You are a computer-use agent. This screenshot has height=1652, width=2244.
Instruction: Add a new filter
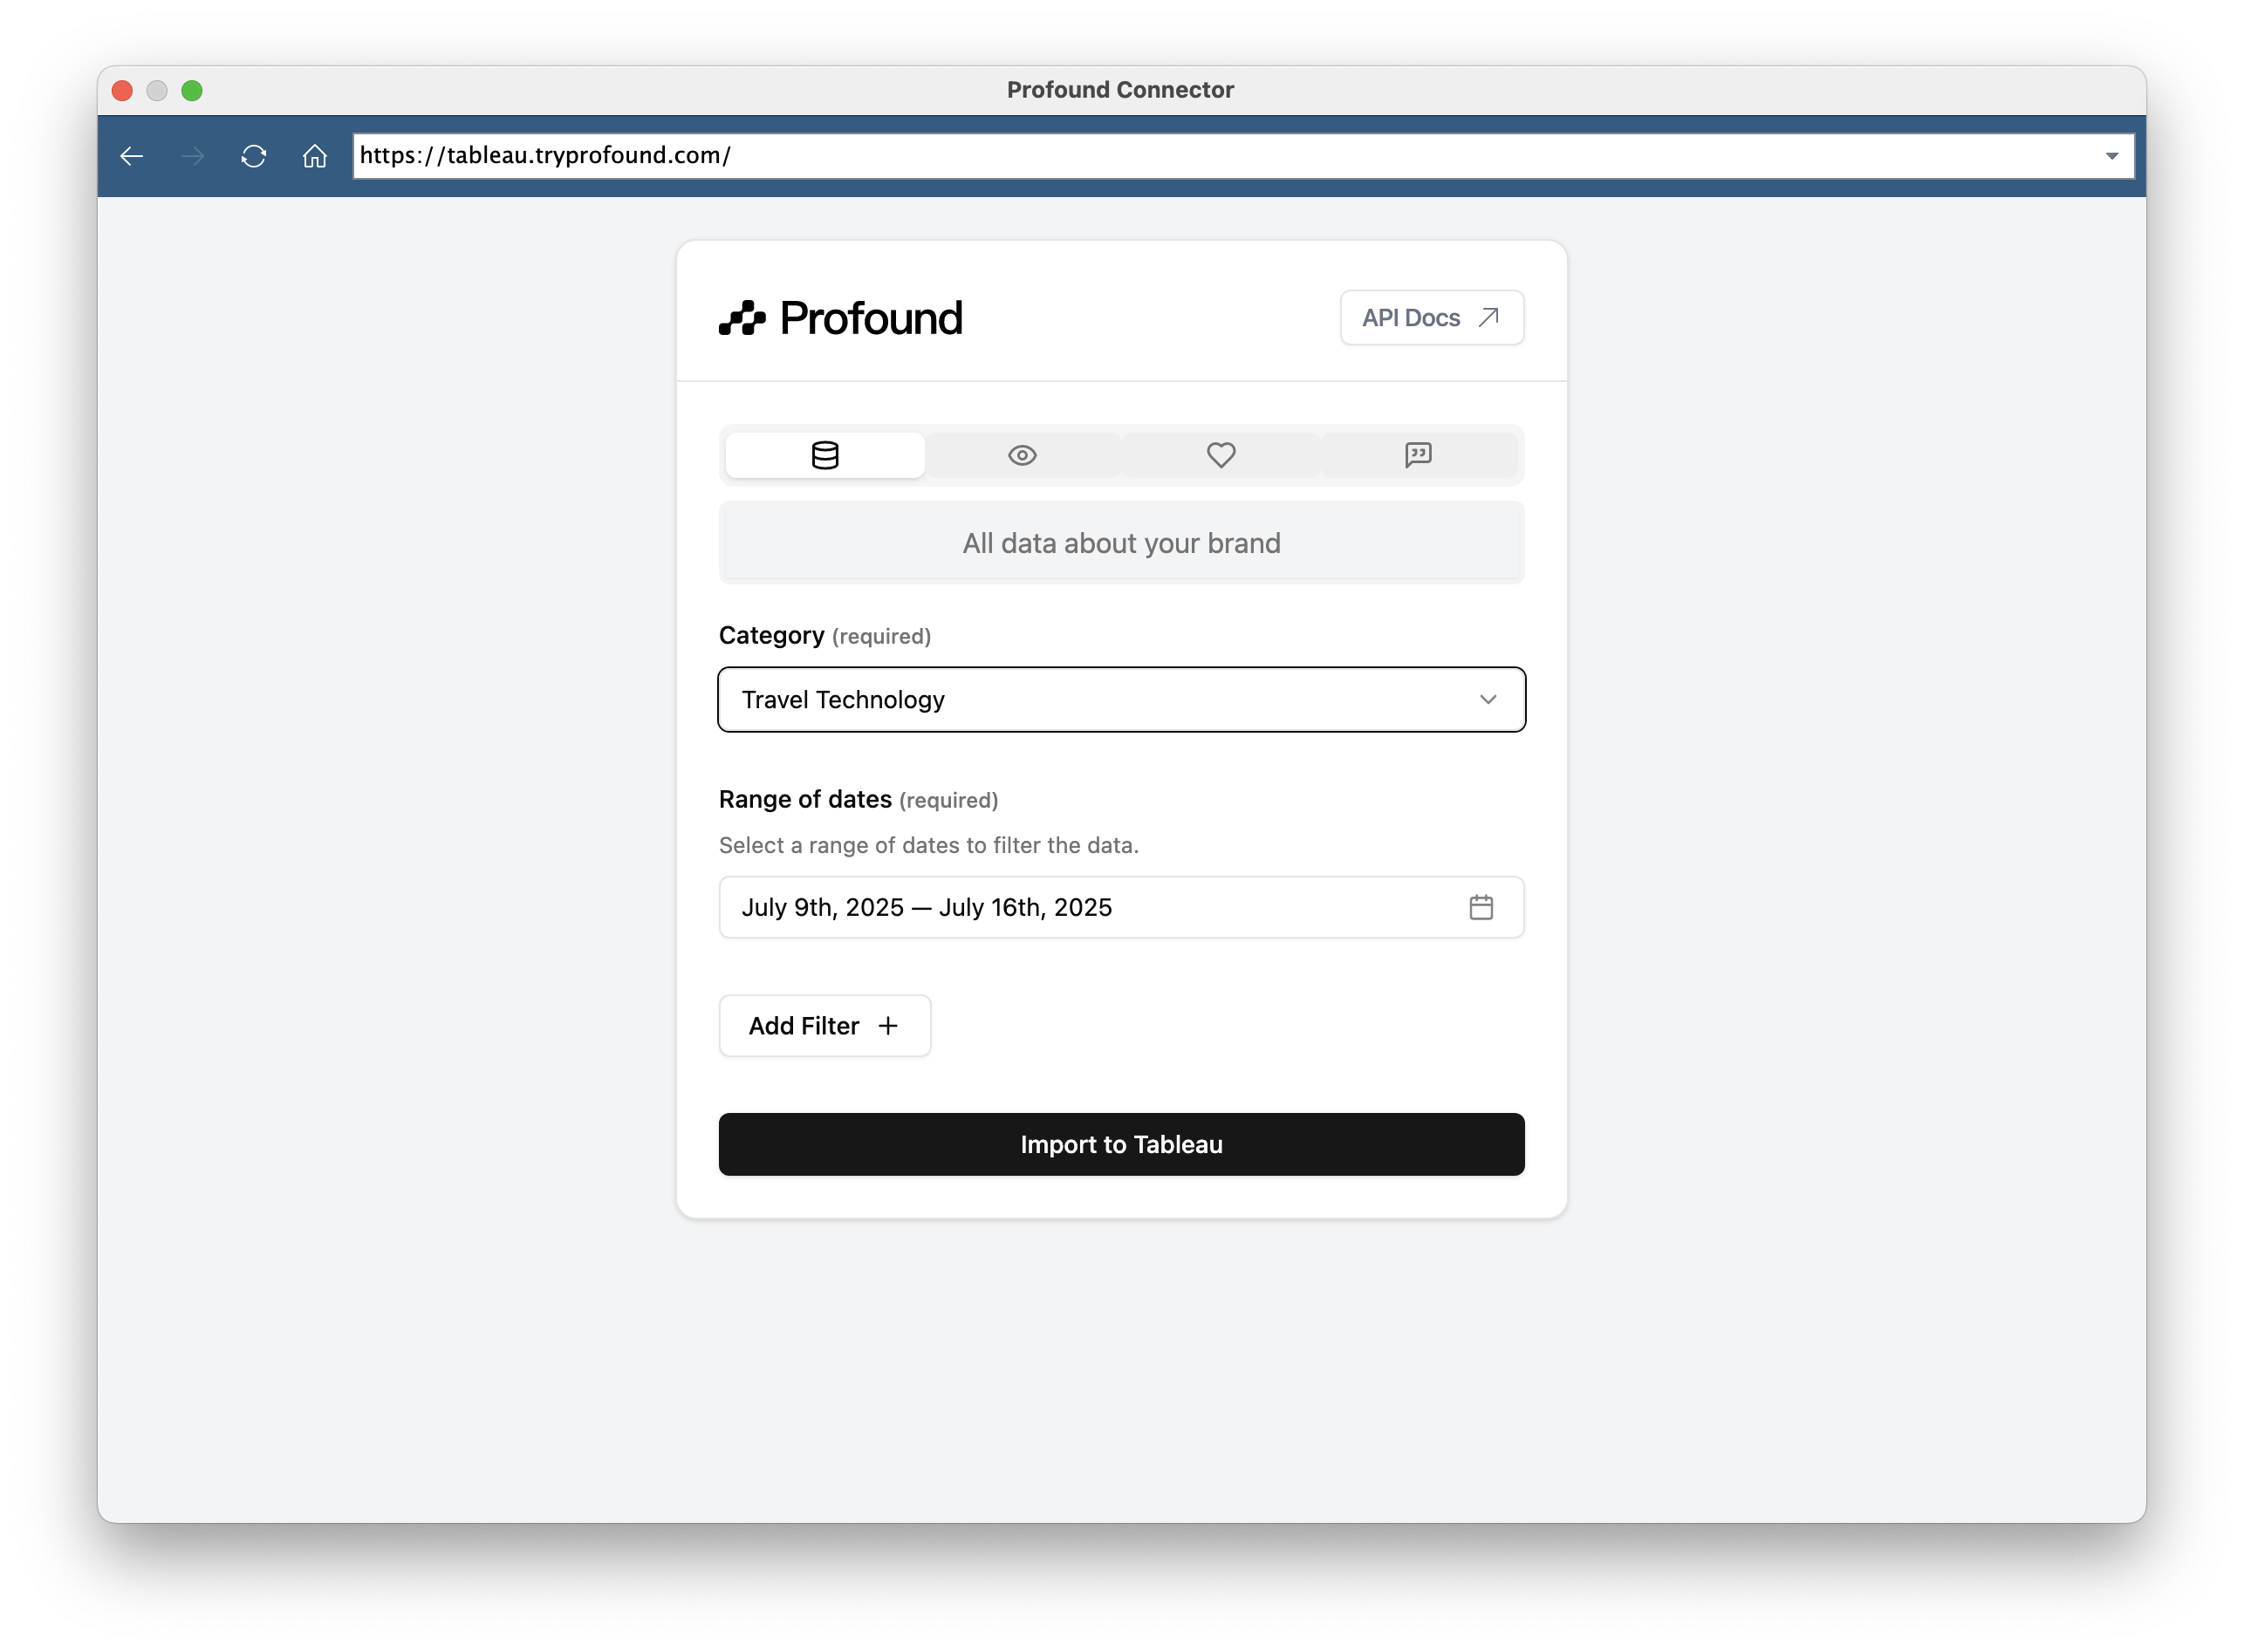click(x=824, y=1025)
